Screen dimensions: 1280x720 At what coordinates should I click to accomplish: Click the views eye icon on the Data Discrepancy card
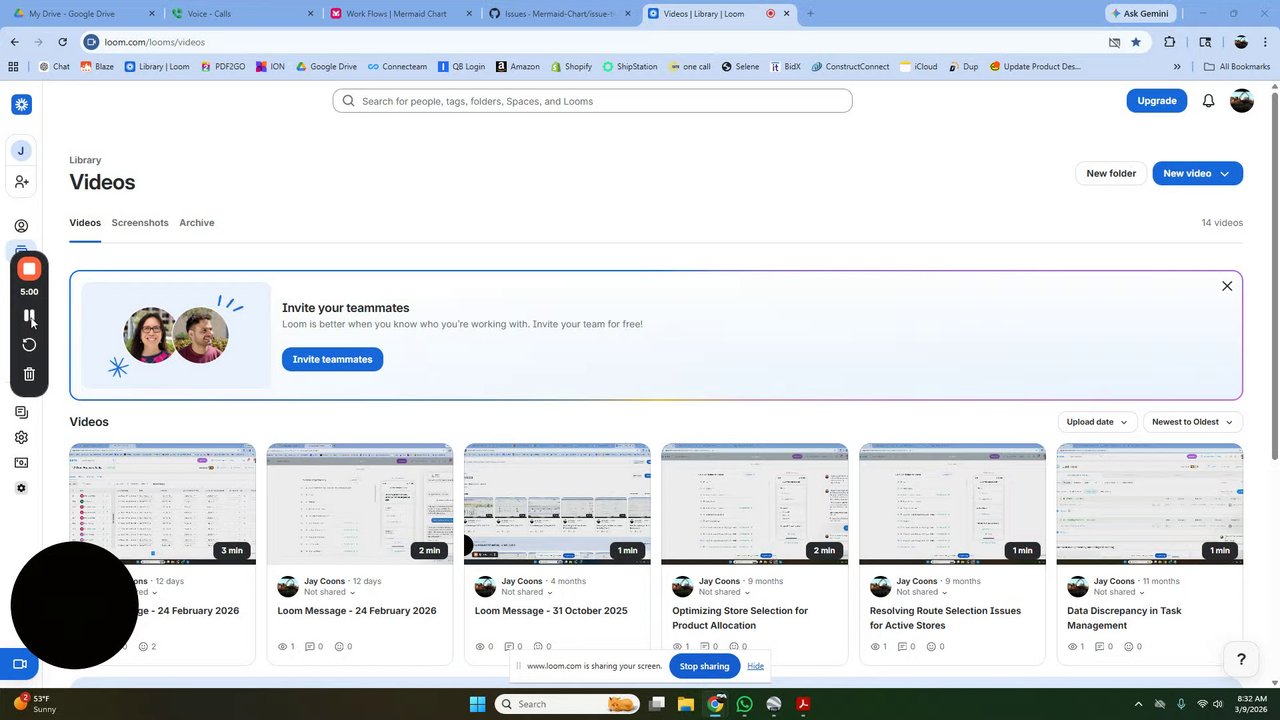tap(1074, 647)
